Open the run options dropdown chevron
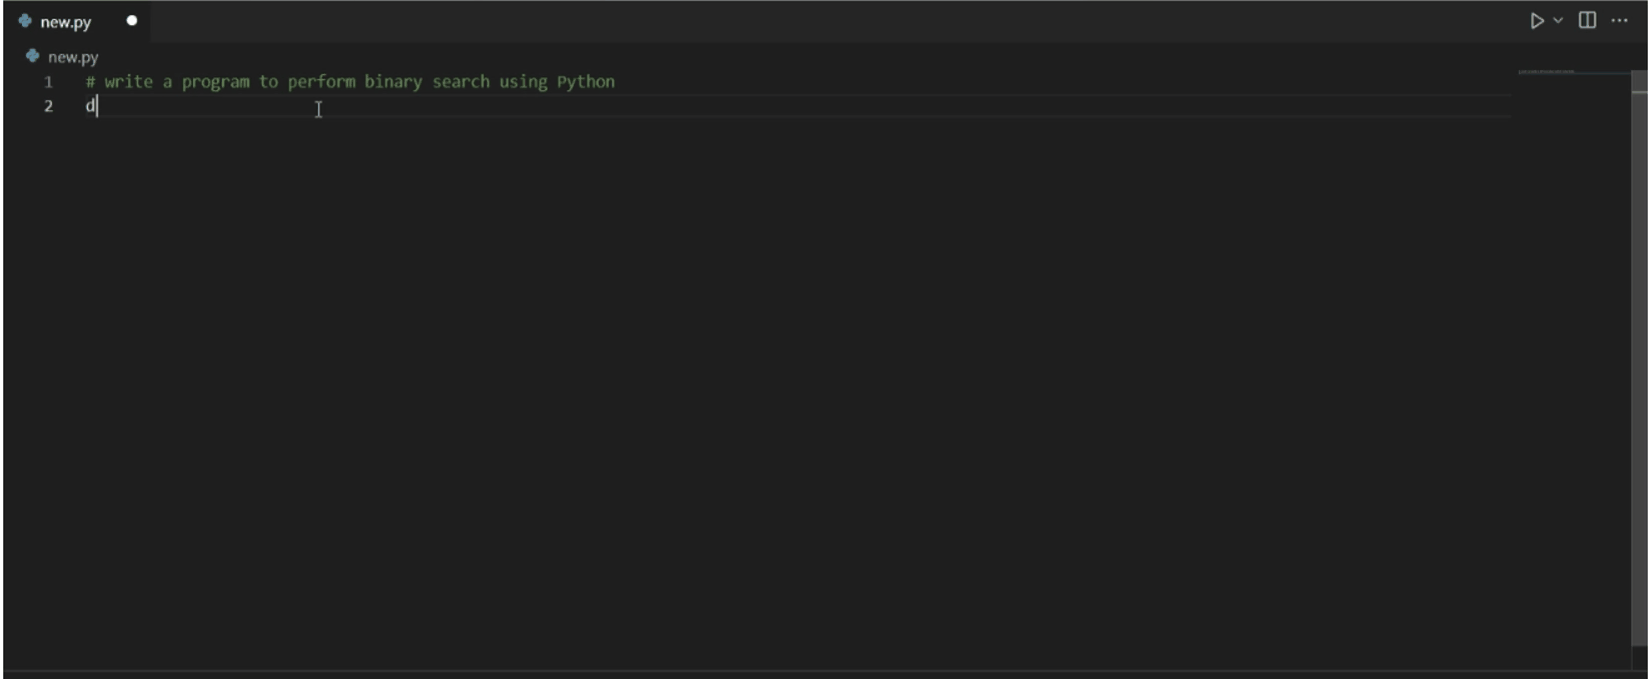Screen dimensions: 1648x679 [x=1558, y=21]
